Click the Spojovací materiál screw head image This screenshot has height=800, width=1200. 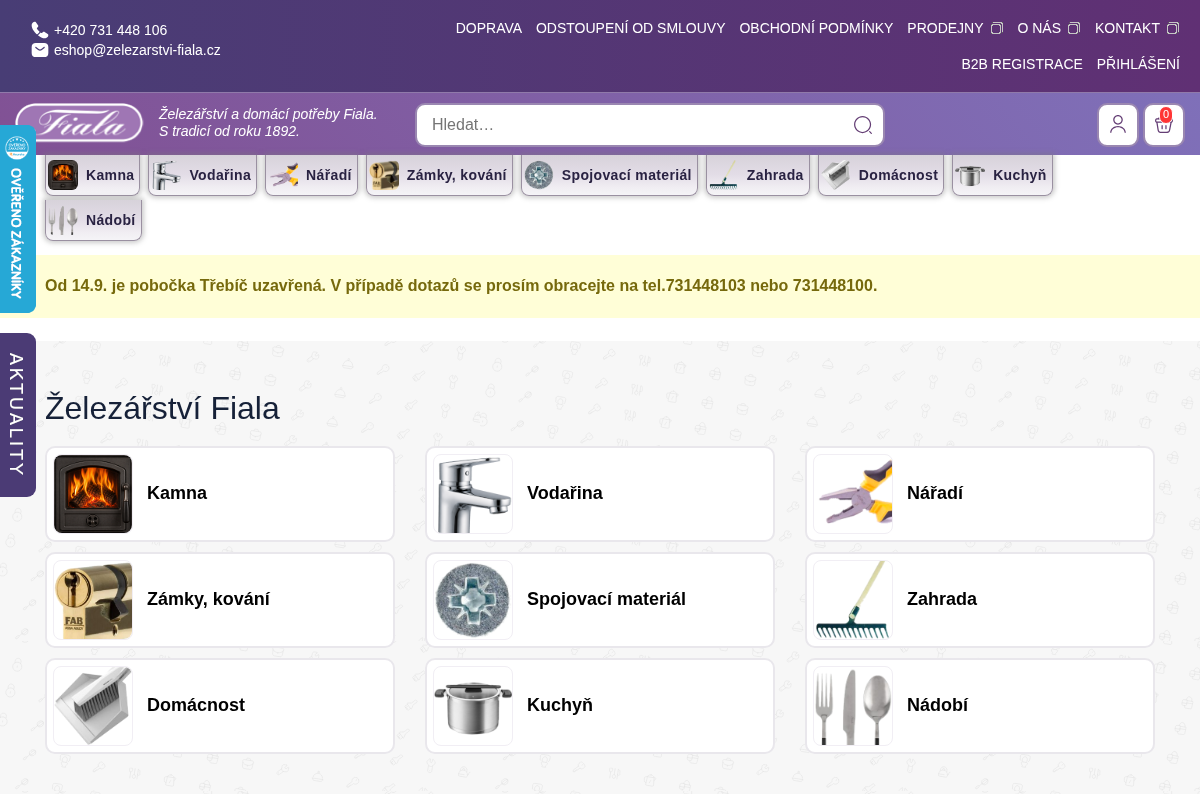[x=473, y=600]
